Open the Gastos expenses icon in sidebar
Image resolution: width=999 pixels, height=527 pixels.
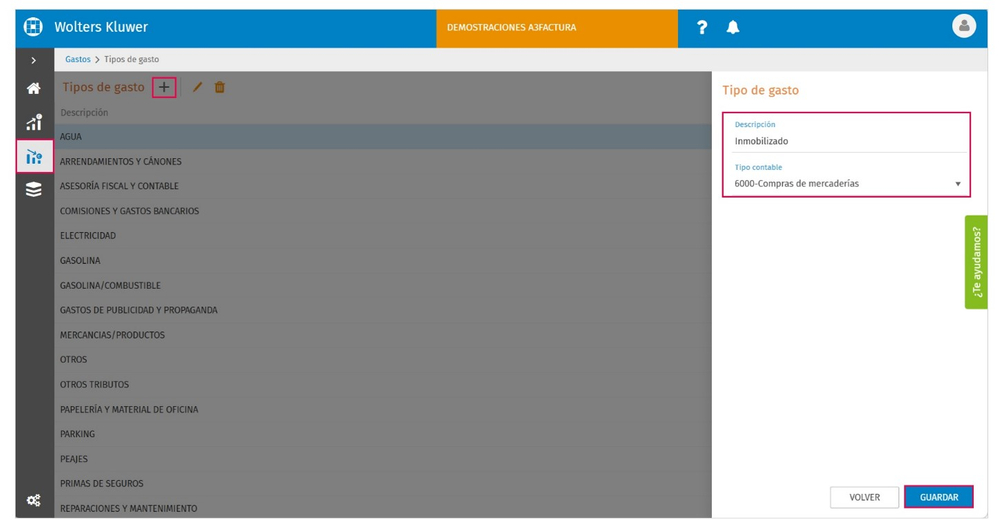click(x=34, y=157)
